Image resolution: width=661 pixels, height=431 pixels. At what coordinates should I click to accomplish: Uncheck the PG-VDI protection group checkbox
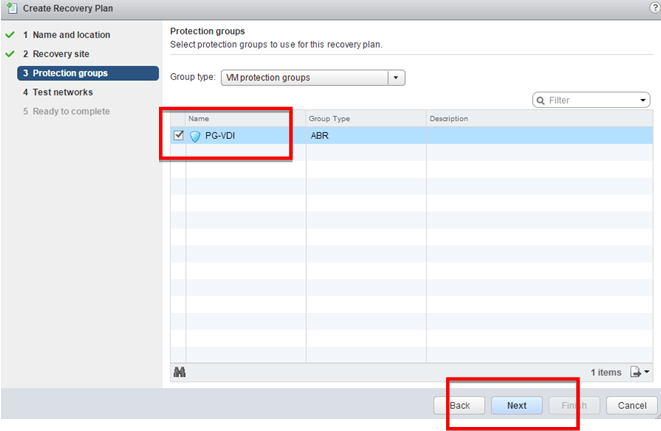(178, 136)
